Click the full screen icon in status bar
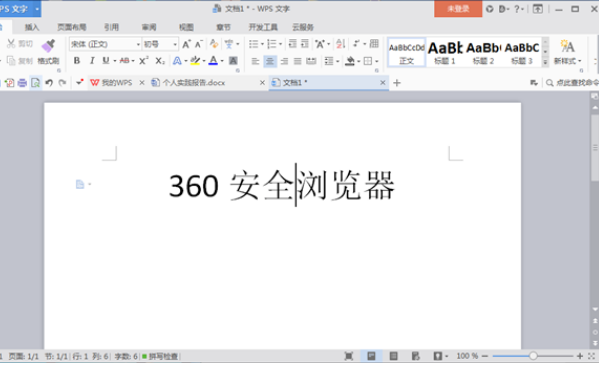Screen dimensions: 599x368 (348, 356)
